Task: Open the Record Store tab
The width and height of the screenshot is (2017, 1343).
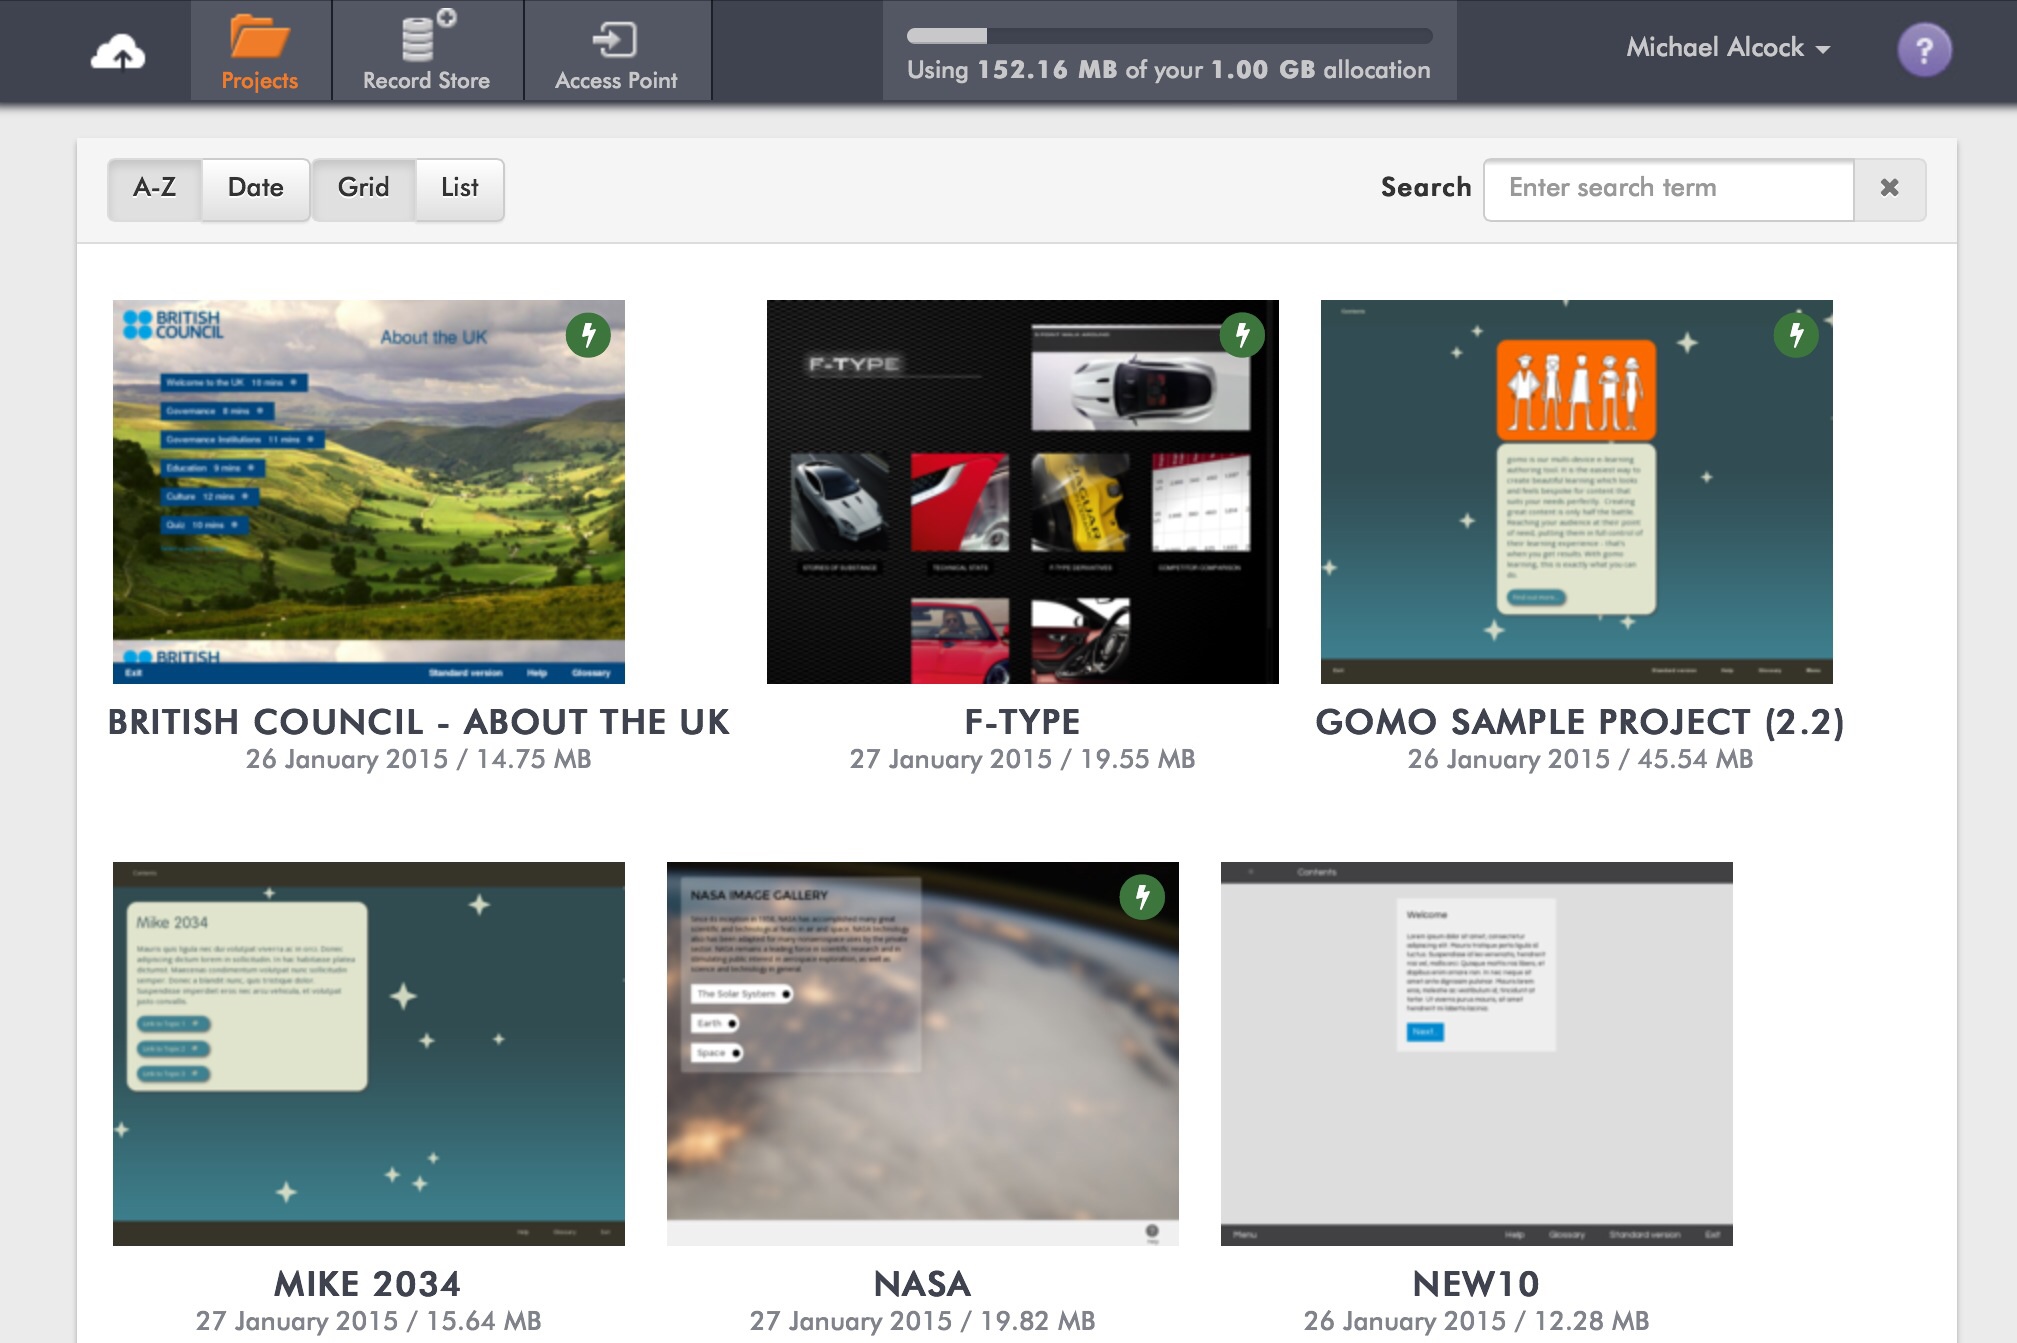Action: click(x=427, y=51)
